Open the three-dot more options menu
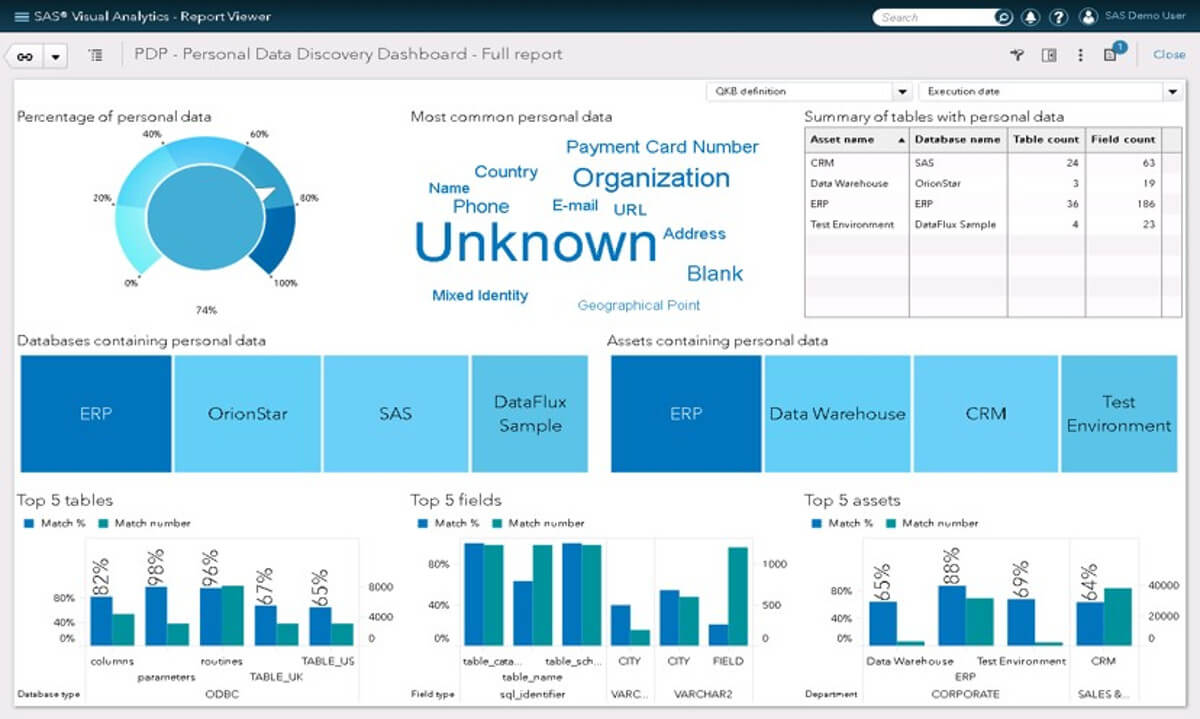Viewport: 1200px width, 719px height. coord(1080,55)
